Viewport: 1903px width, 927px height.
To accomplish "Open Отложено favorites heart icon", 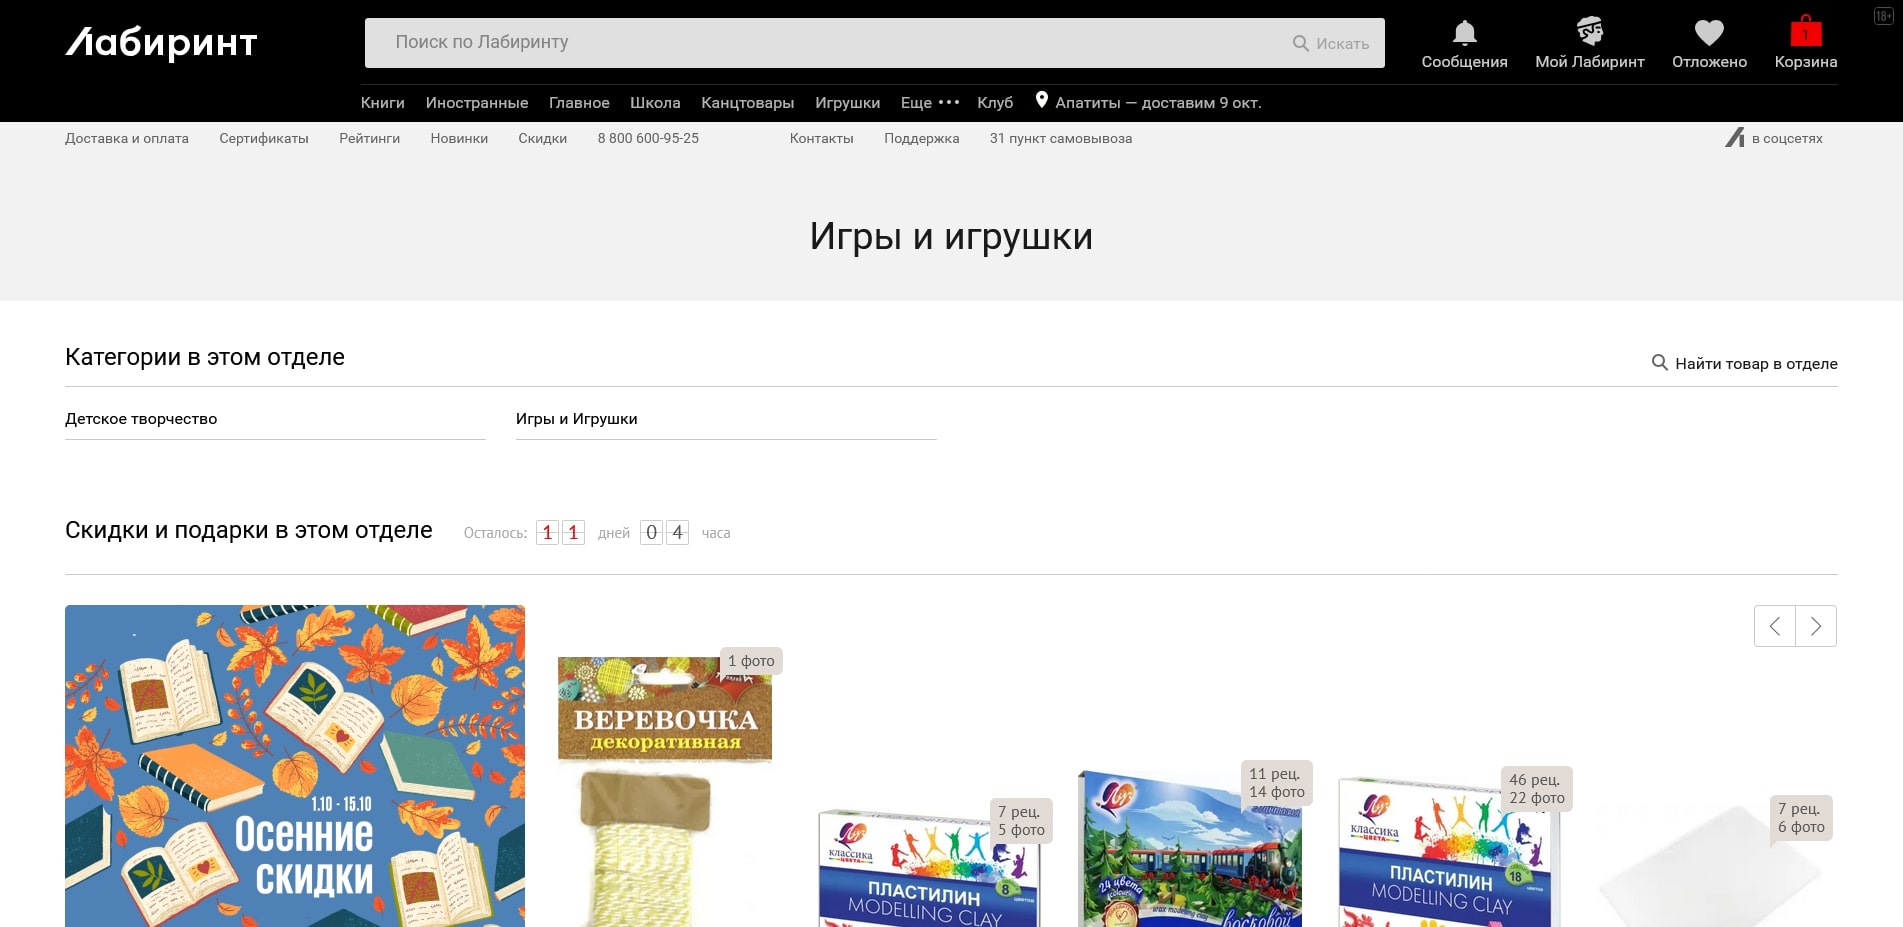I will point(1708,33).
